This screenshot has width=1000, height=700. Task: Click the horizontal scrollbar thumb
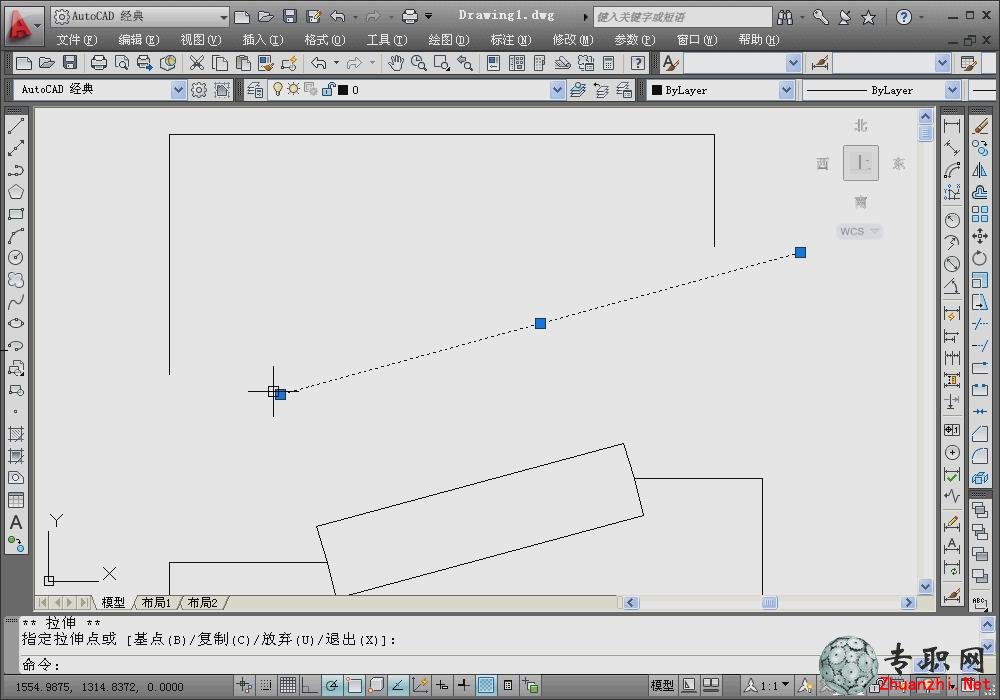[x=770, y=602]
